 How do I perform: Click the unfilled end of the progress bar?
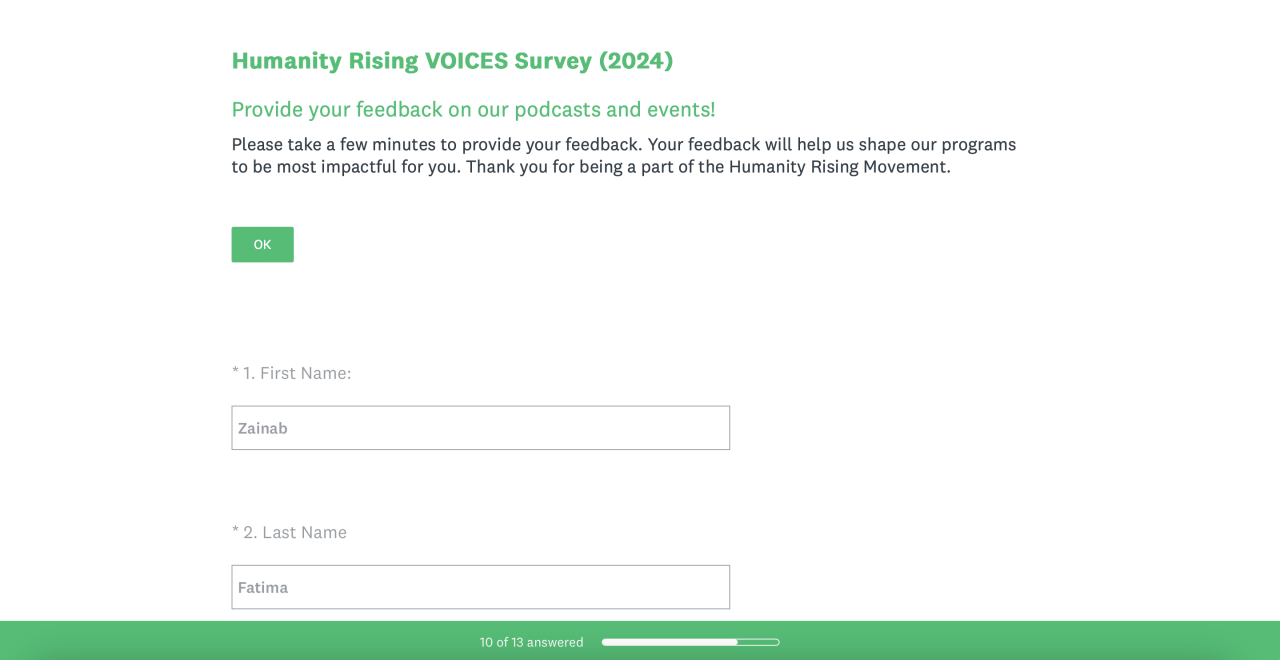tap(759, 642)
